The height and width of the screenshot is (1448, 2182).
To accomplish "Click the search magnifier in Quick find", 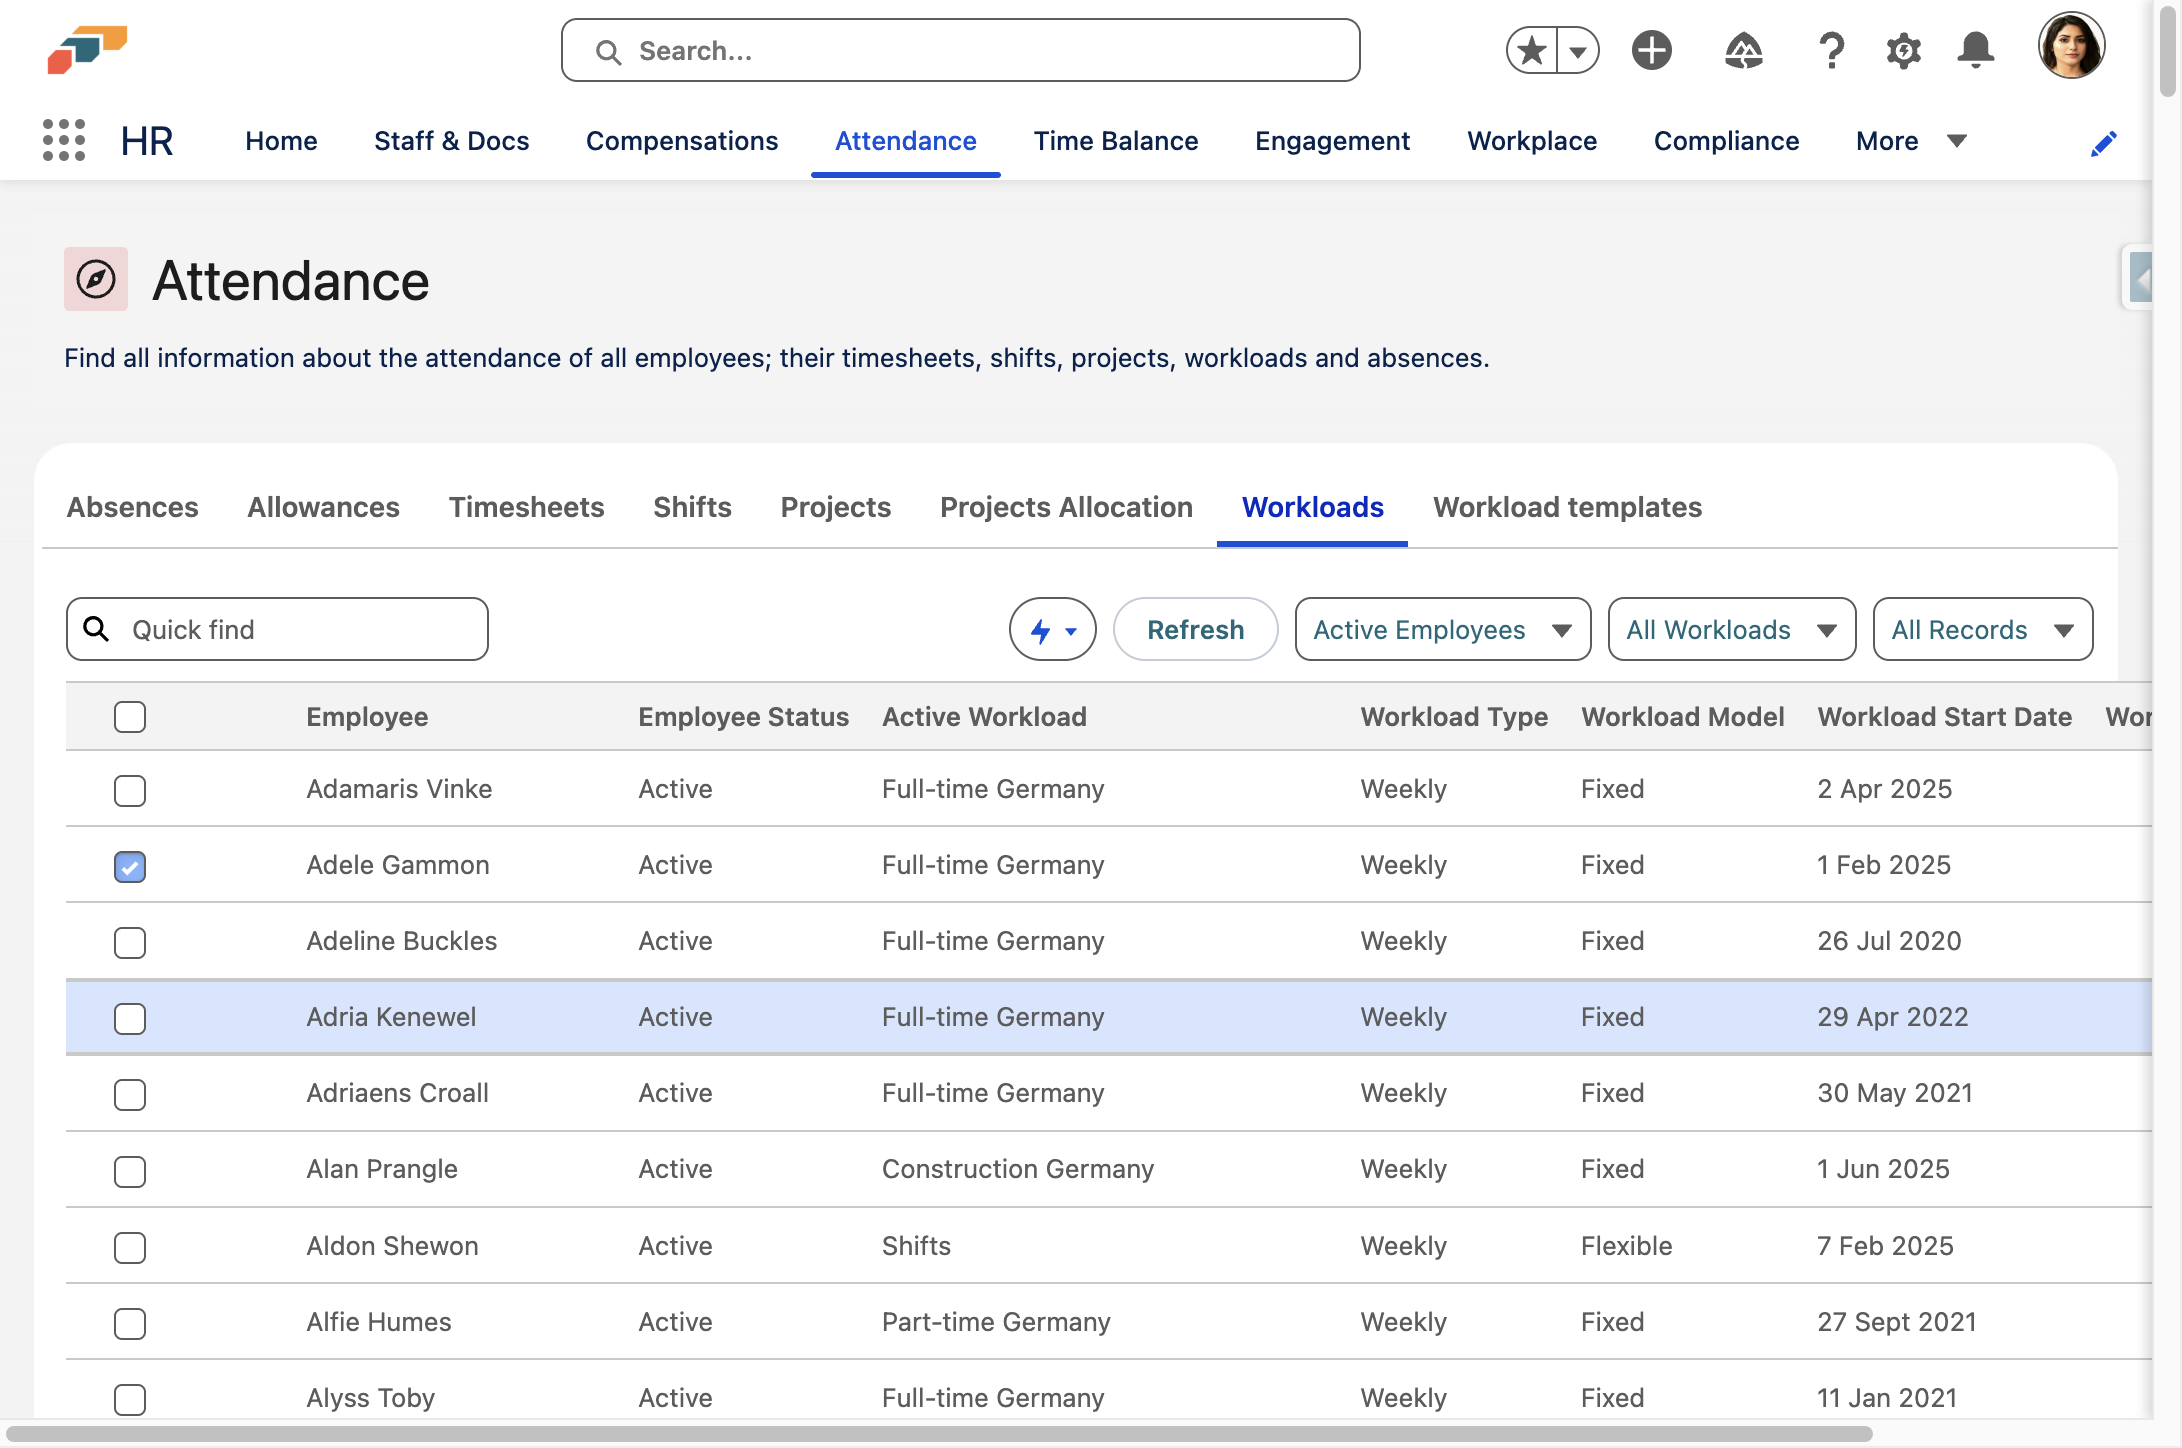I will pos(97,629).
